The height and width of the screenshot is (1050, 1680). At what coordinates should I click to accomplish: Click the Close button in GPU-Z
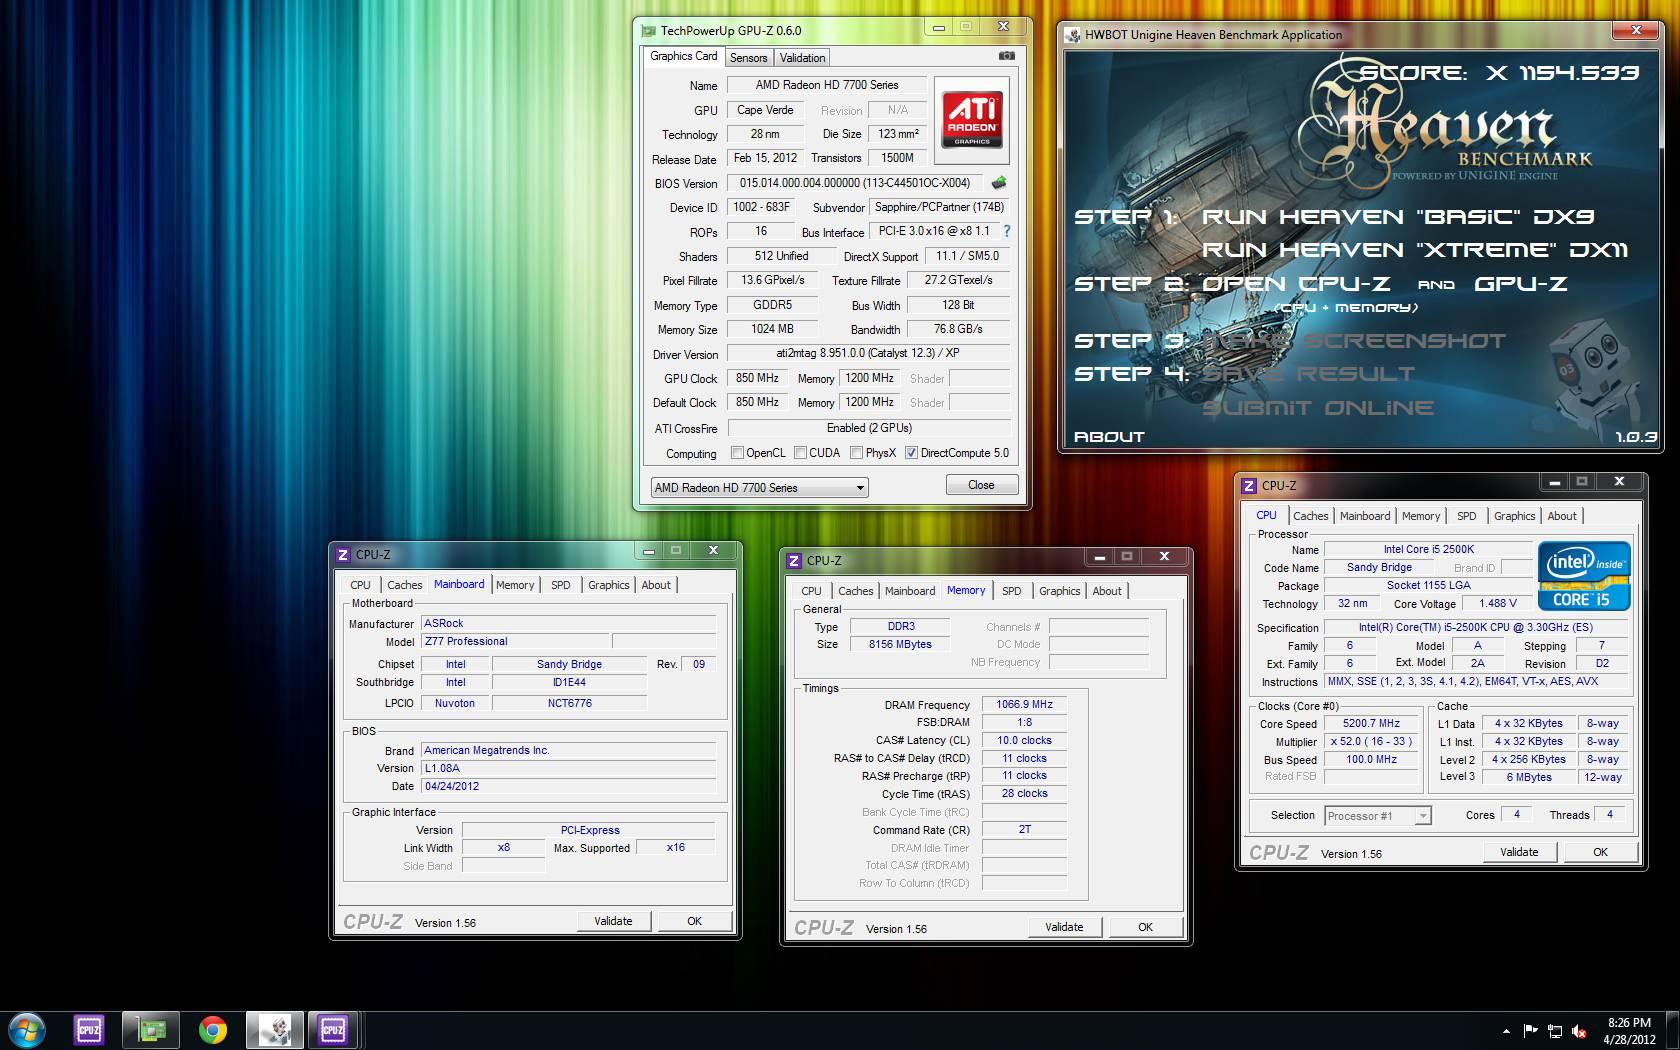pos(981,485)
